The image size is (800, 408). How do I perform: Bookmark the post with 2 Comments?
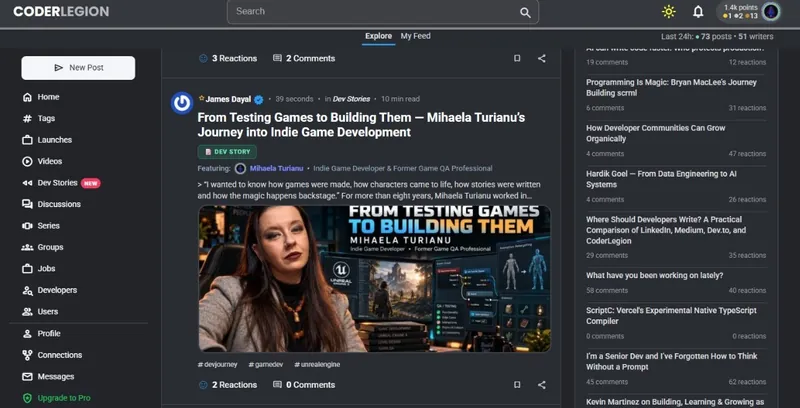coord(517,58)
